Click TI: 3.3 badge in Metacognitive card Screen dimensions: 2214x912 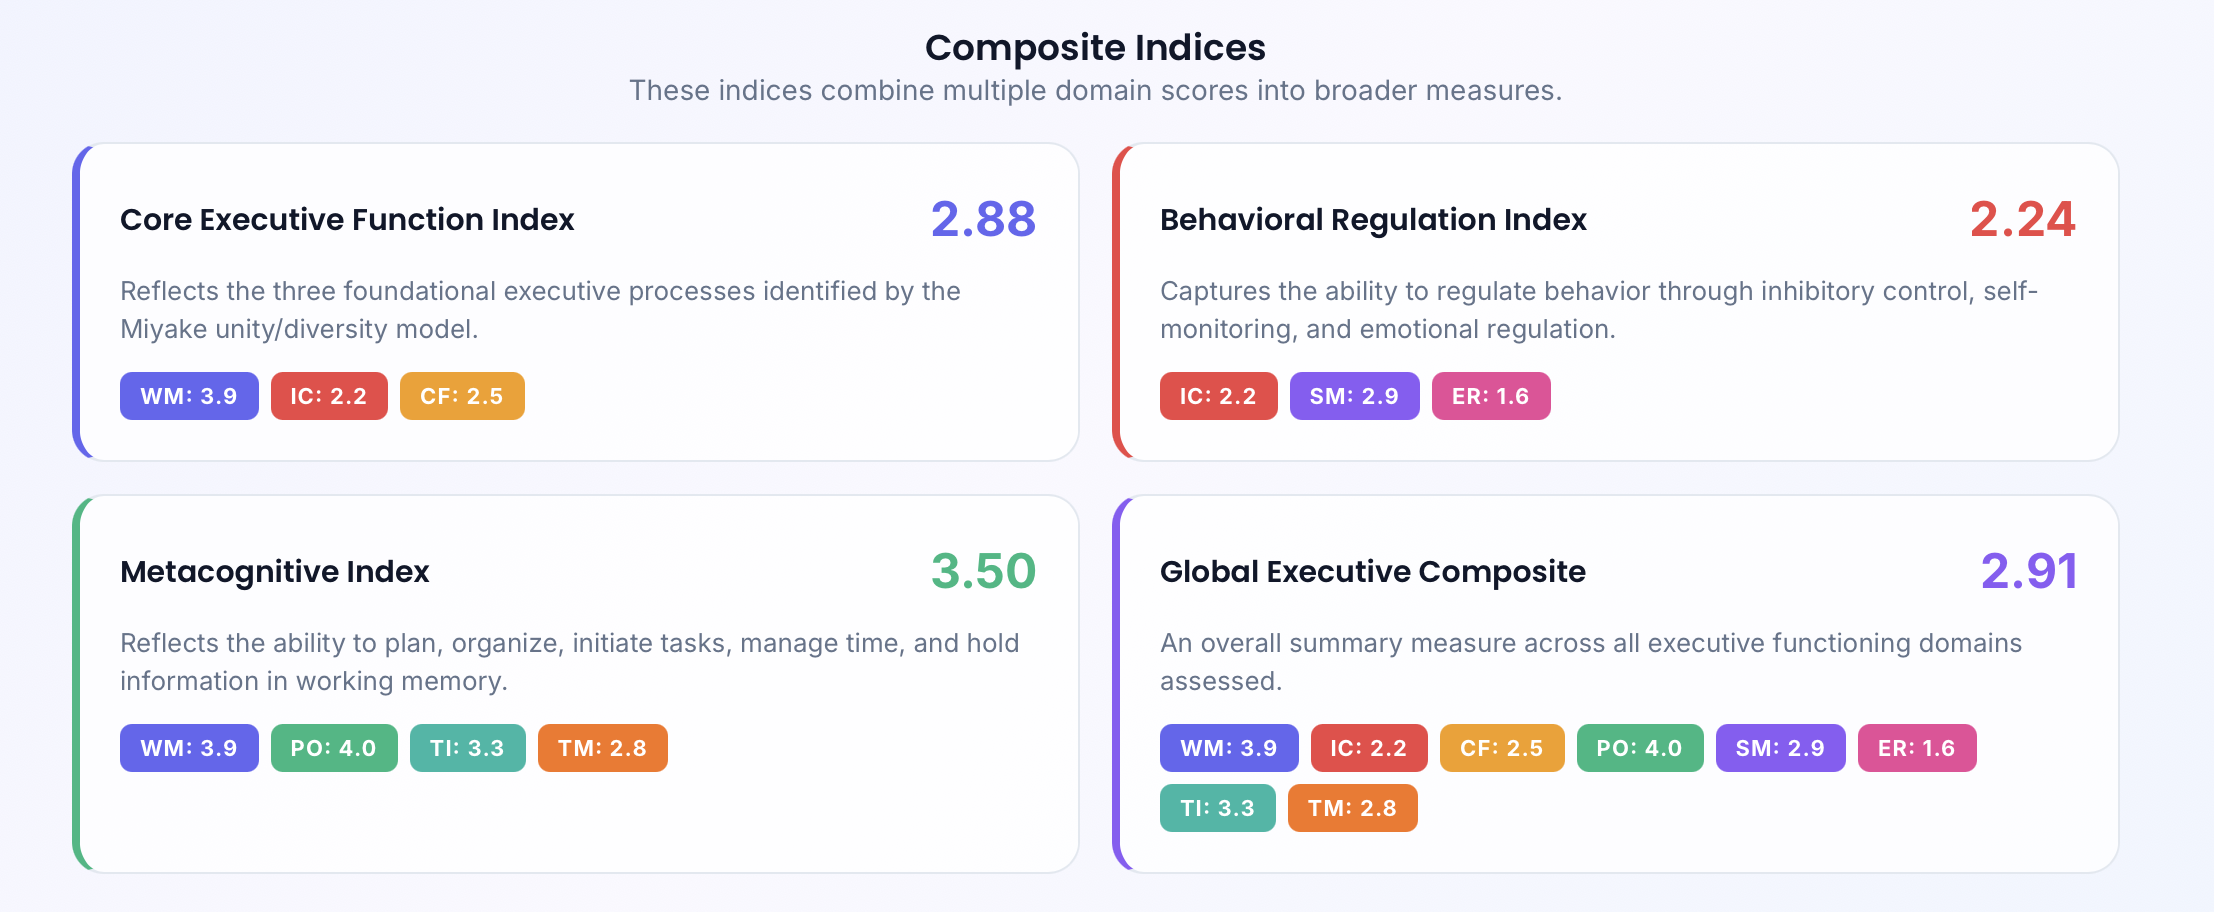467,748
